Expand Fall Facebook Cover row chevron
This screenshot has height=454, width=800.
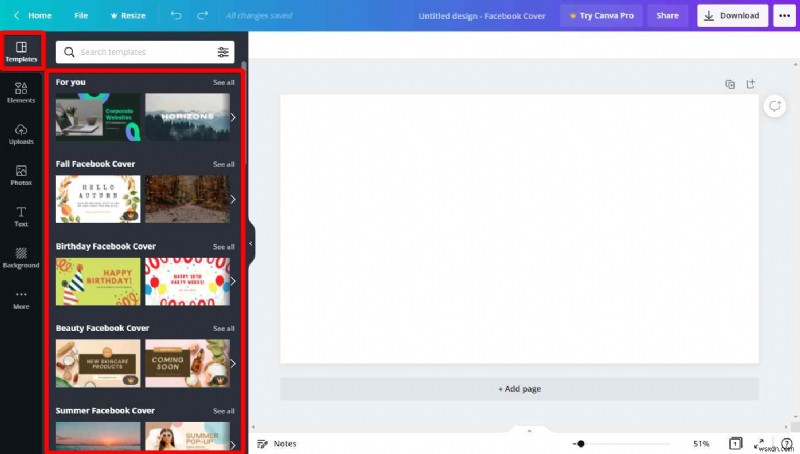(233, 199)
